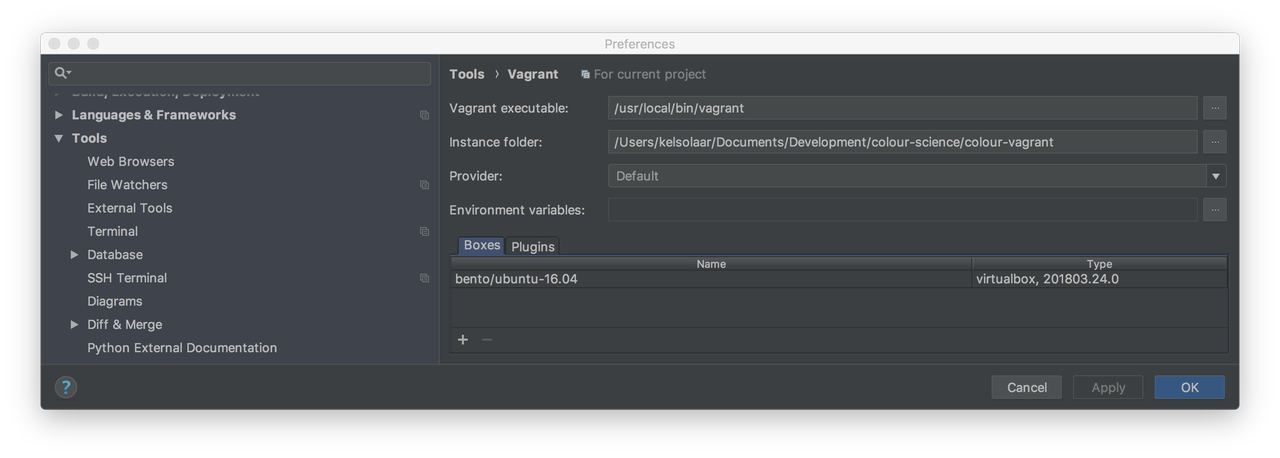The width and height of the screenshot is (1280, 458).
Task: Click project-level icon beside File Watchers
Action: [x=425, y=185]
